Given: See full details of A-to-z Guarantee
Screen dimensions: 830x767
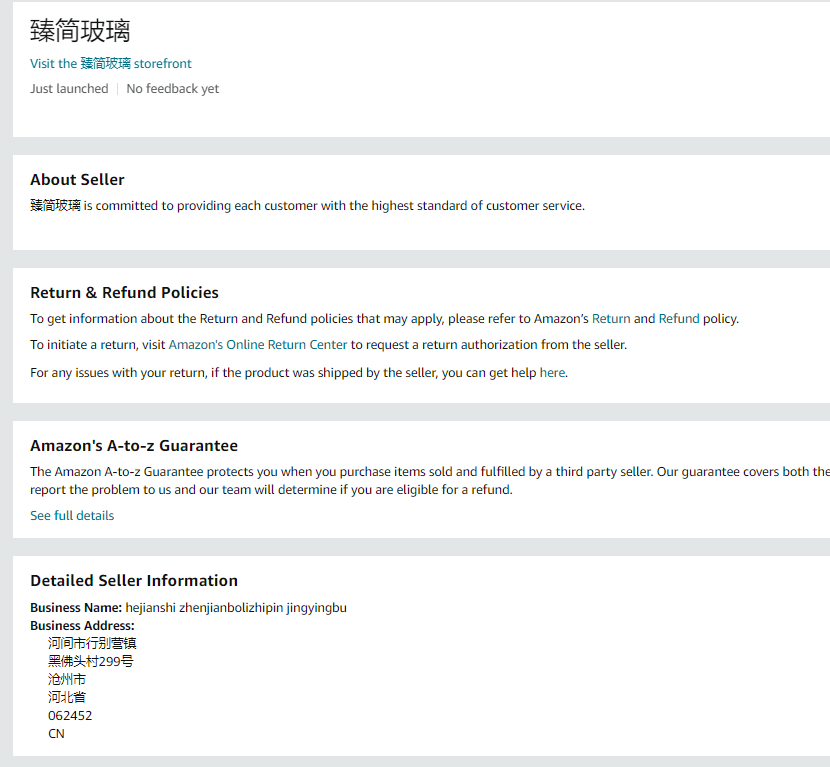Looking at the screenshot, I should click(72, 516).
